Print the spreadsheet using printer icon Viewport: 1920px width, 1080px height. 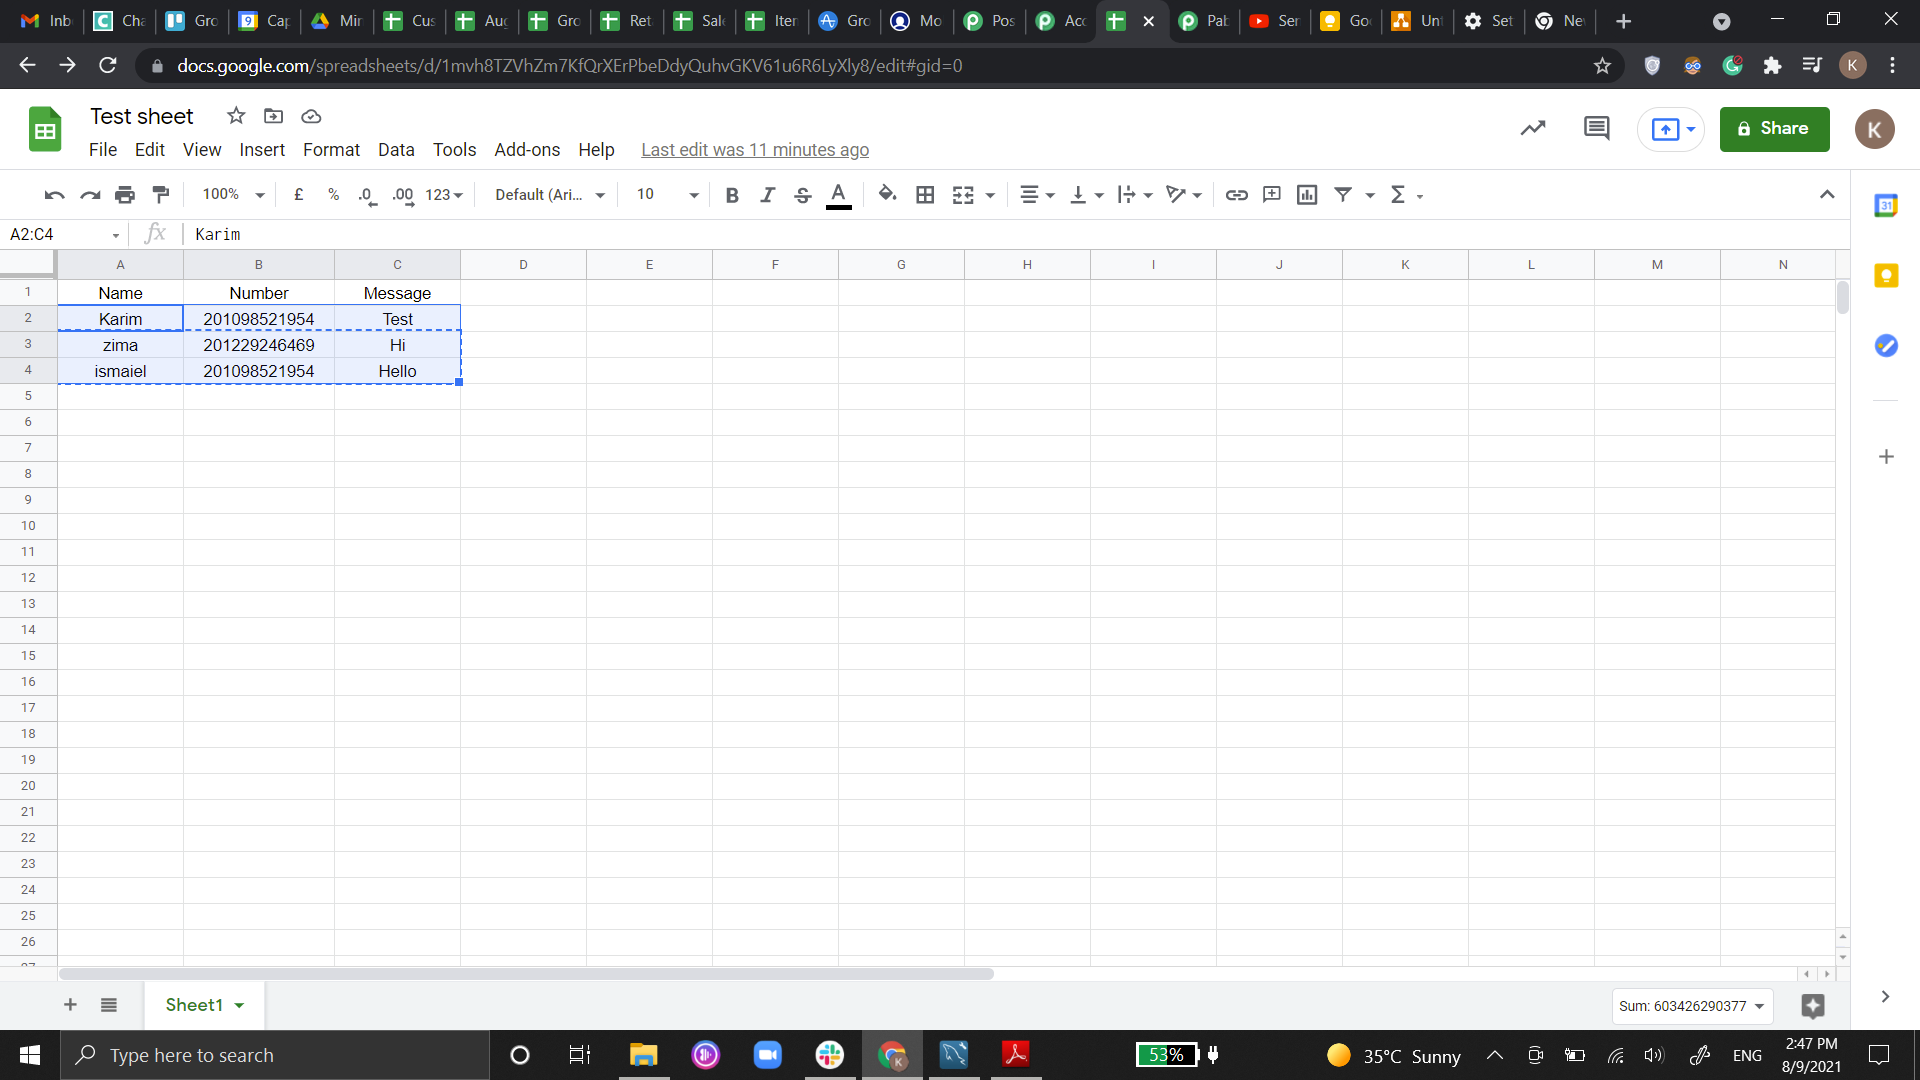tap(125, 195)
